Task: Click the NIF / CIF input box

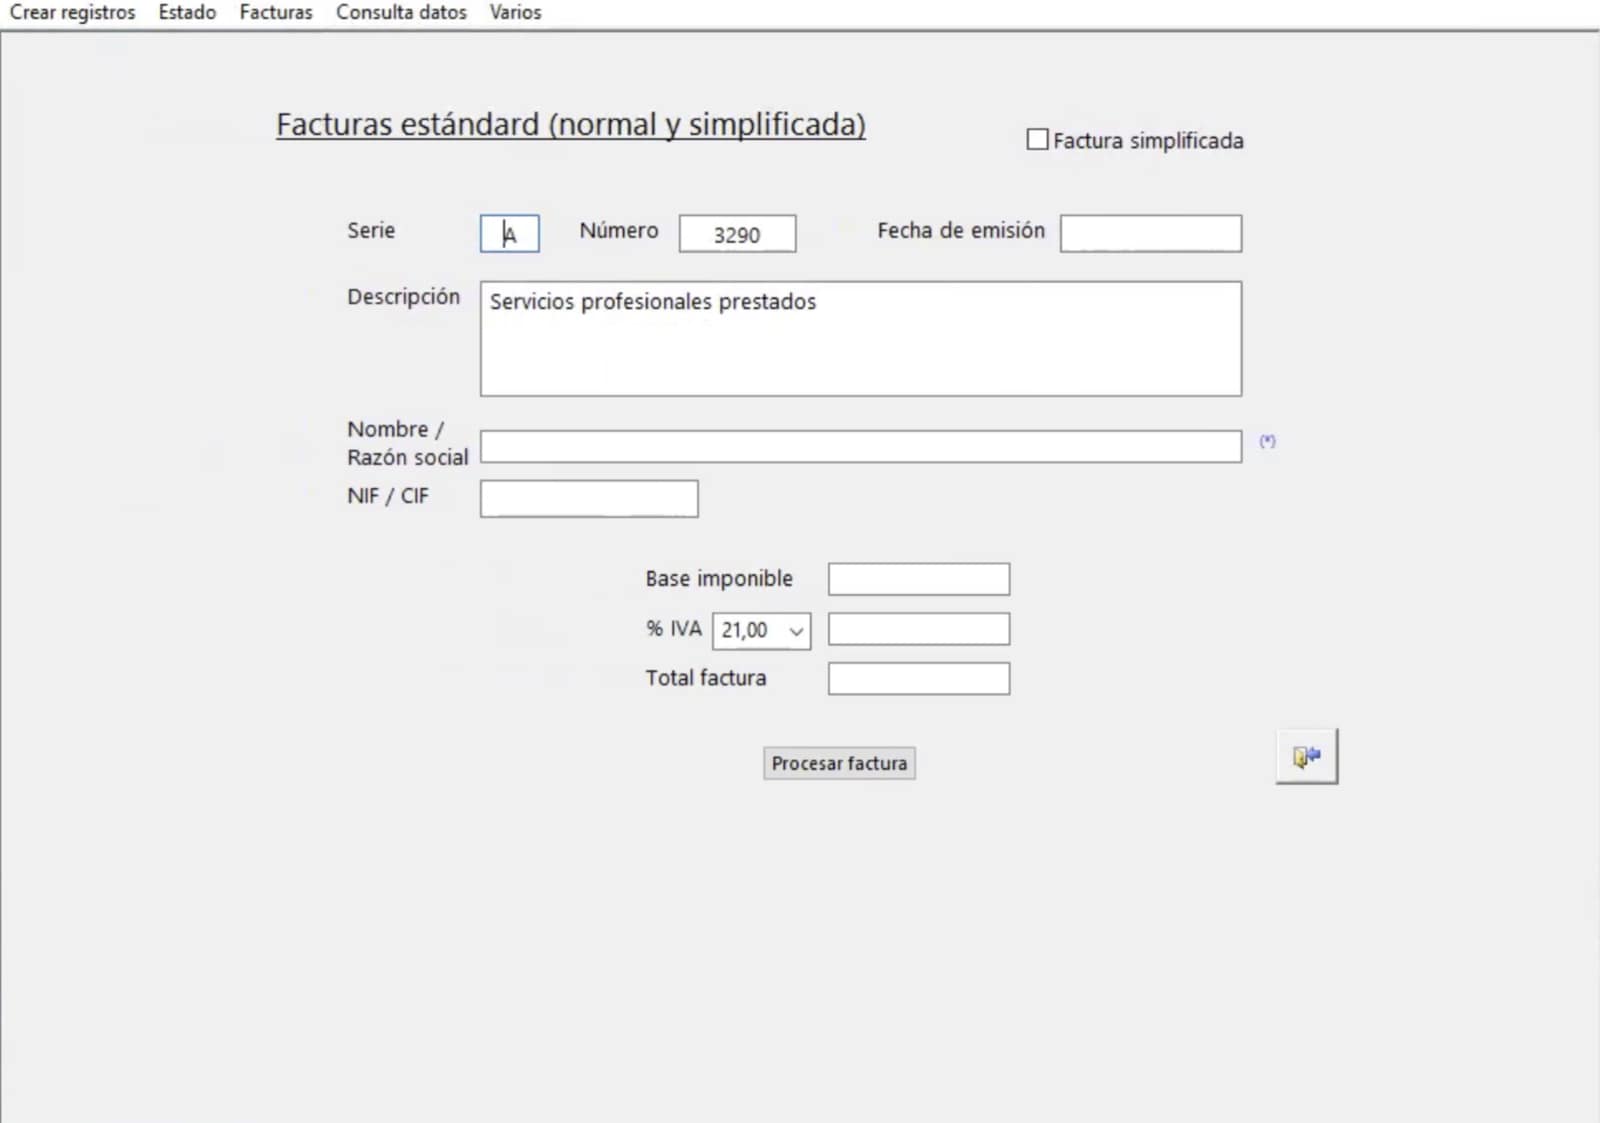Action: click(x=589, y=499)
